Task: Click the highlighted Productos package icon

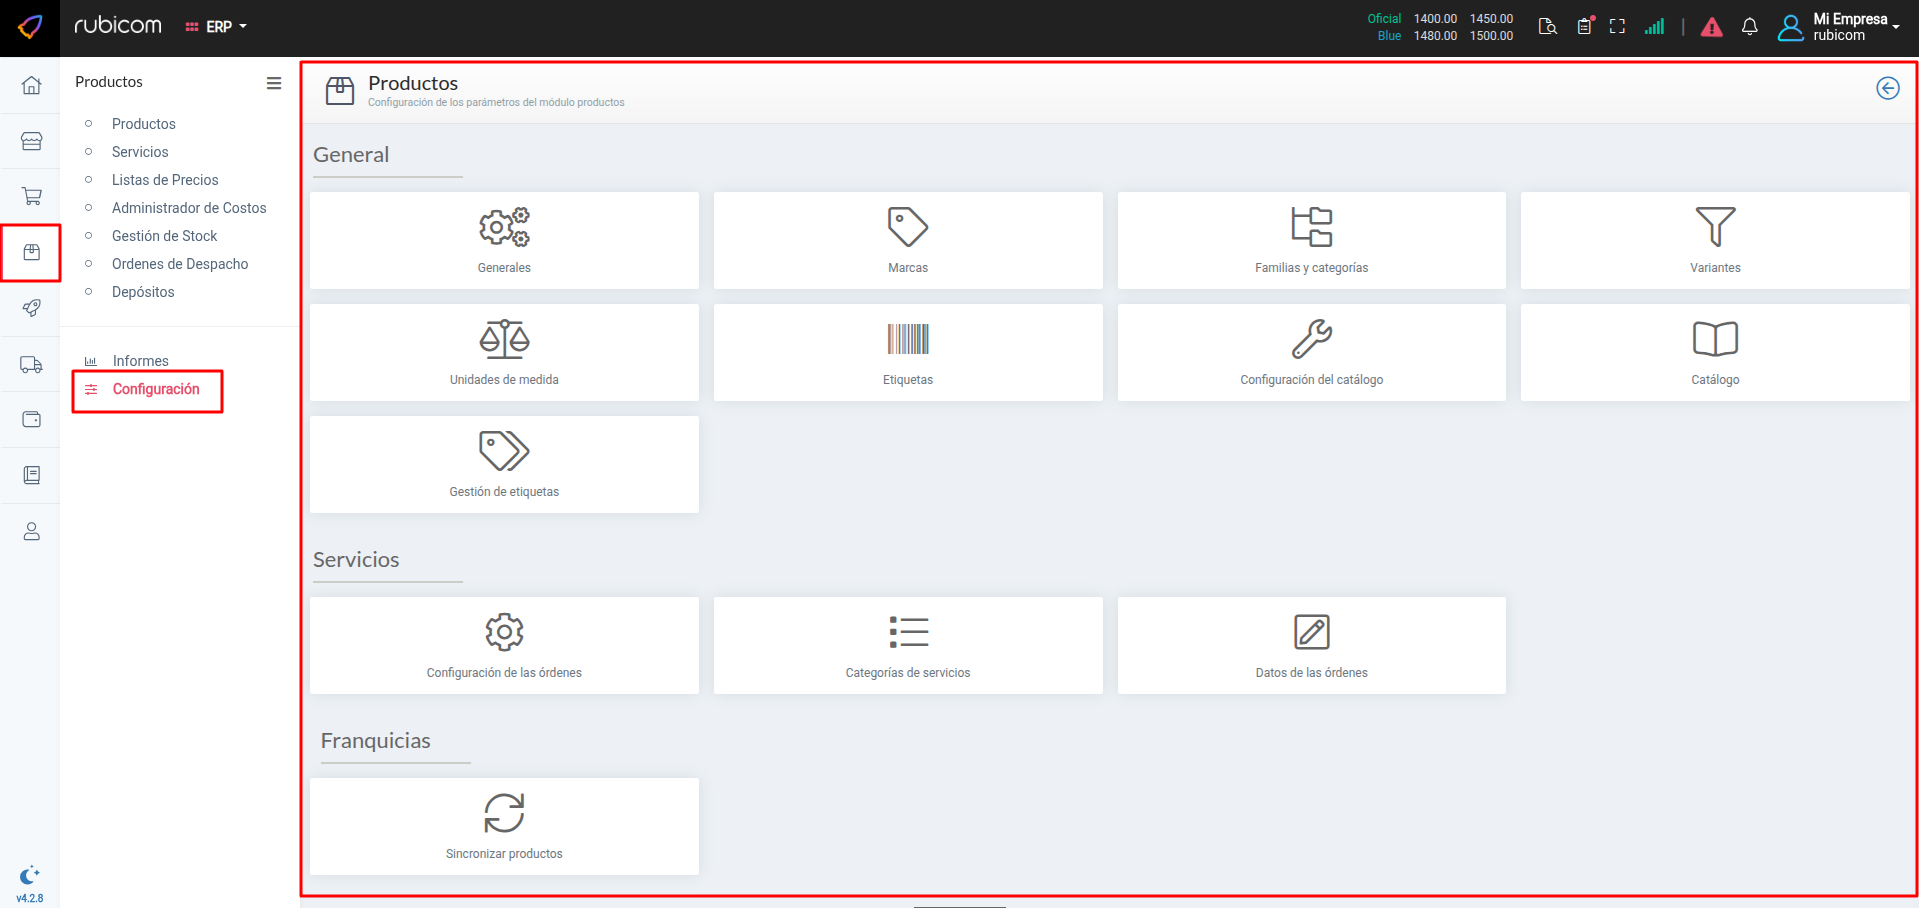Action: pyautogui.click(x=31, y=252)
